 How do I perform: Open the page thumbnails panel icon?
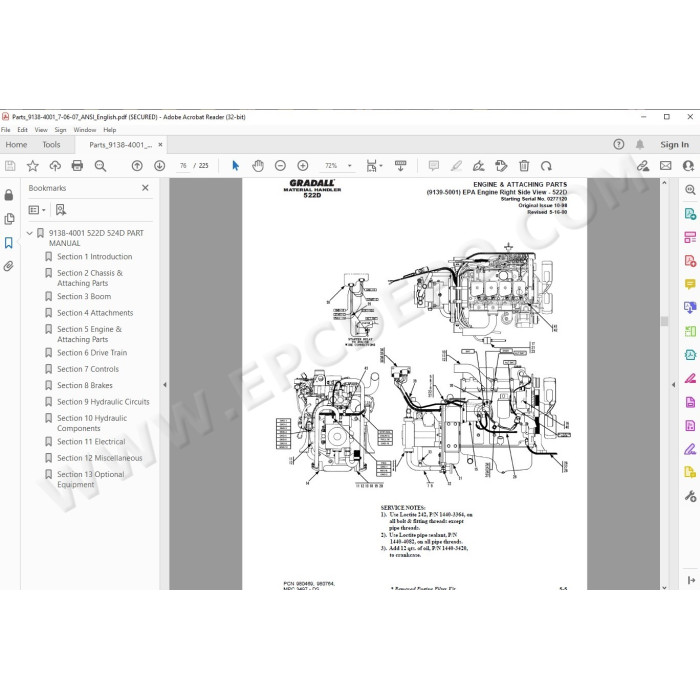coord(9,219)
